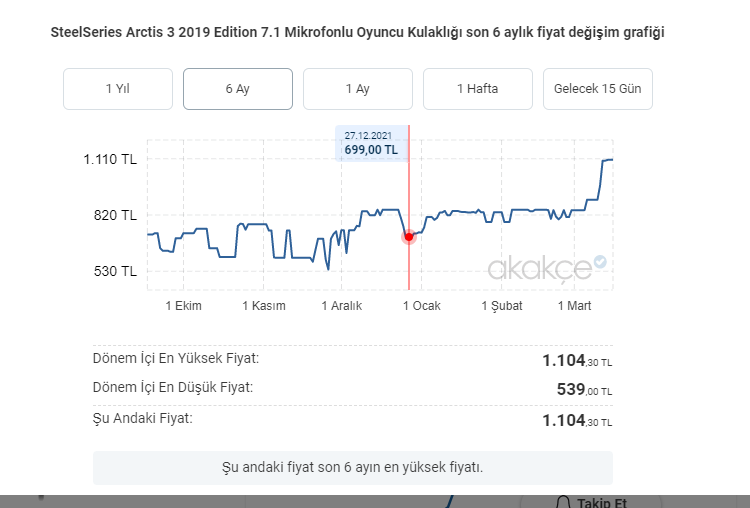The width and height of the screenshot is (750, 508).
Task: Click the 1 Aralık axis label
Action: coord(341,306)
